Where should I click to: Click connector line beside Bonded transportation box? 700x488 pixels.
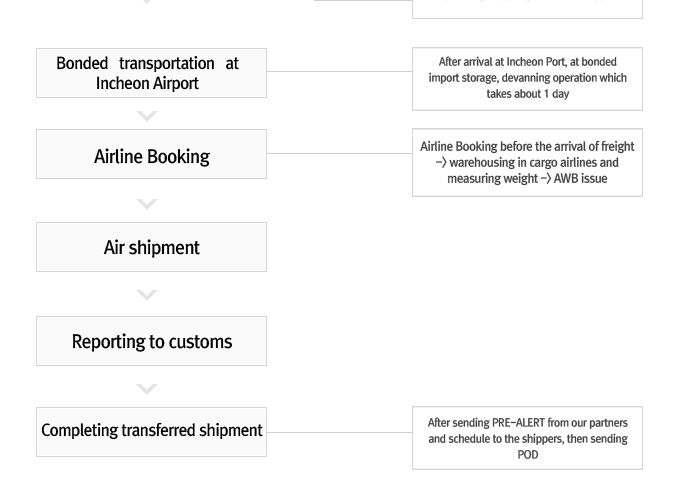[339, 71]
